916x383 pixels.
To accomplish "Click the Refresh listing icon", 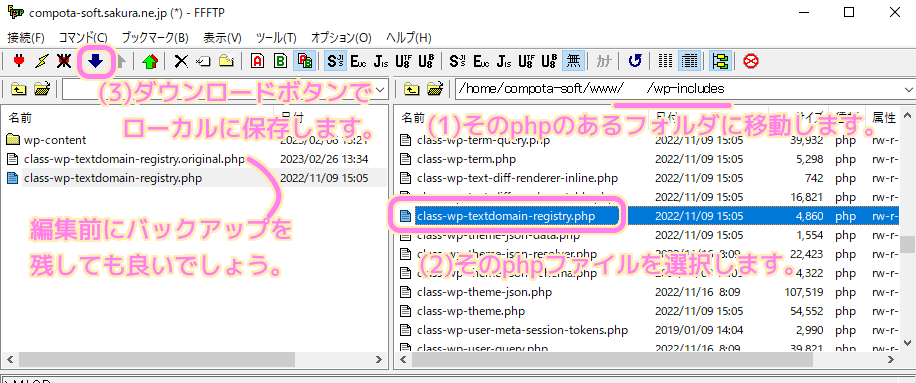I will (635, 61).
